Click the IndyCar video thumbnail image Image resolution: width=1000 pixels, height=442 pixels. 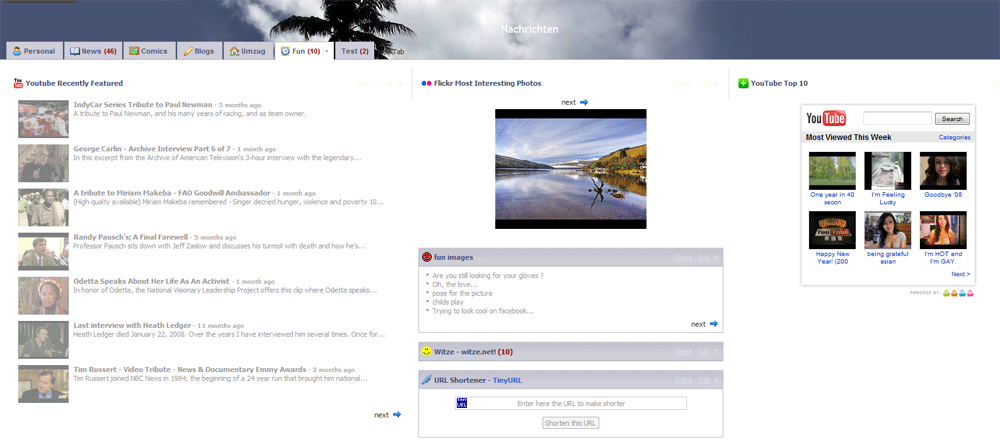pos(43,119)
